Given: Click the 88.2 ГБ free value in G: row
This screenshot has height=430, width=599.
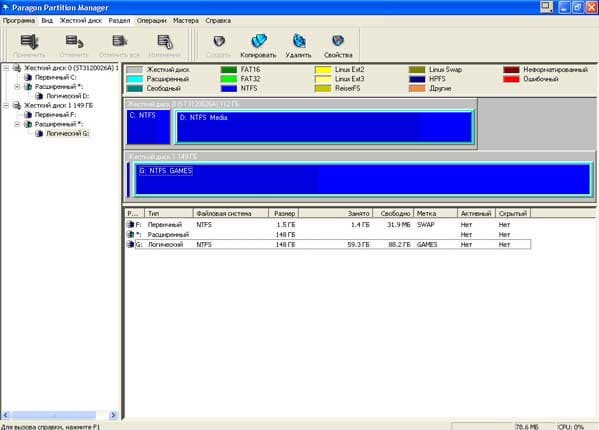Looking at the screenshot, I should [399, 244].
